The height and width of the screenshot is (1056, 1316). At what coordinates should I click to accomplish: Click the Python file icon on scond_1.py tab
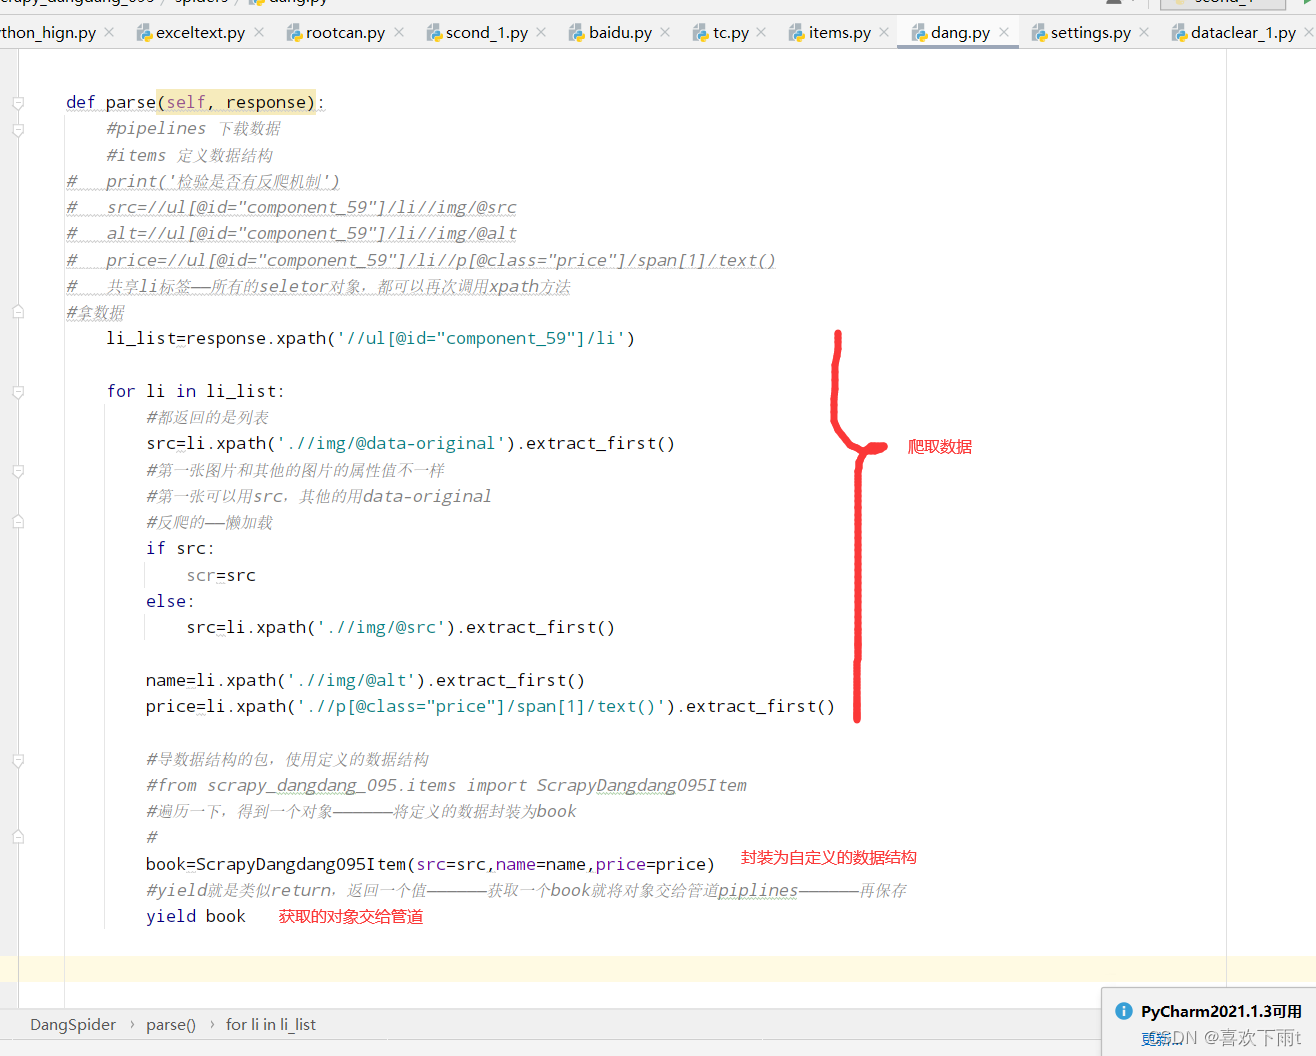coord(435,33)
